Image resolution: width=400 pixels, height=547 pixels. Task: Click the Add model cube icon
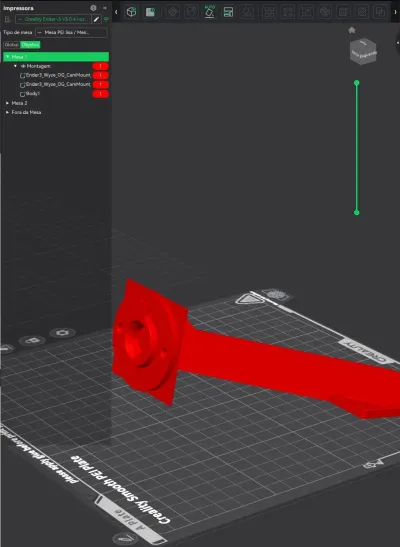[x=131, y=12]
